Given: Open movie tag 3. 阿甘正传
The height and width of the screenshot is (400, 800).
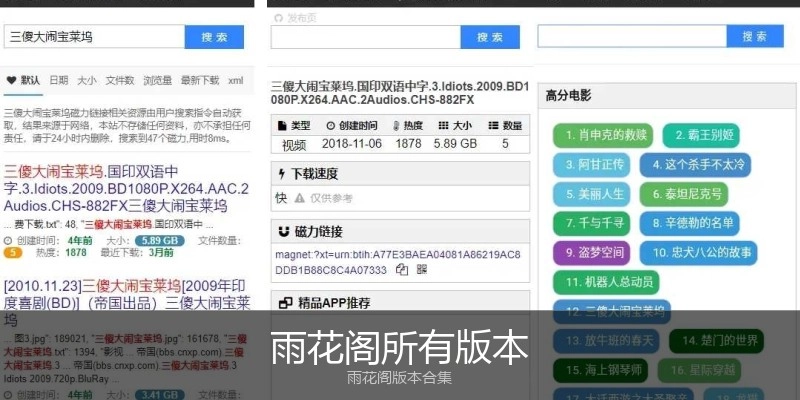Looking at the screenshot, I should point(591,165).
